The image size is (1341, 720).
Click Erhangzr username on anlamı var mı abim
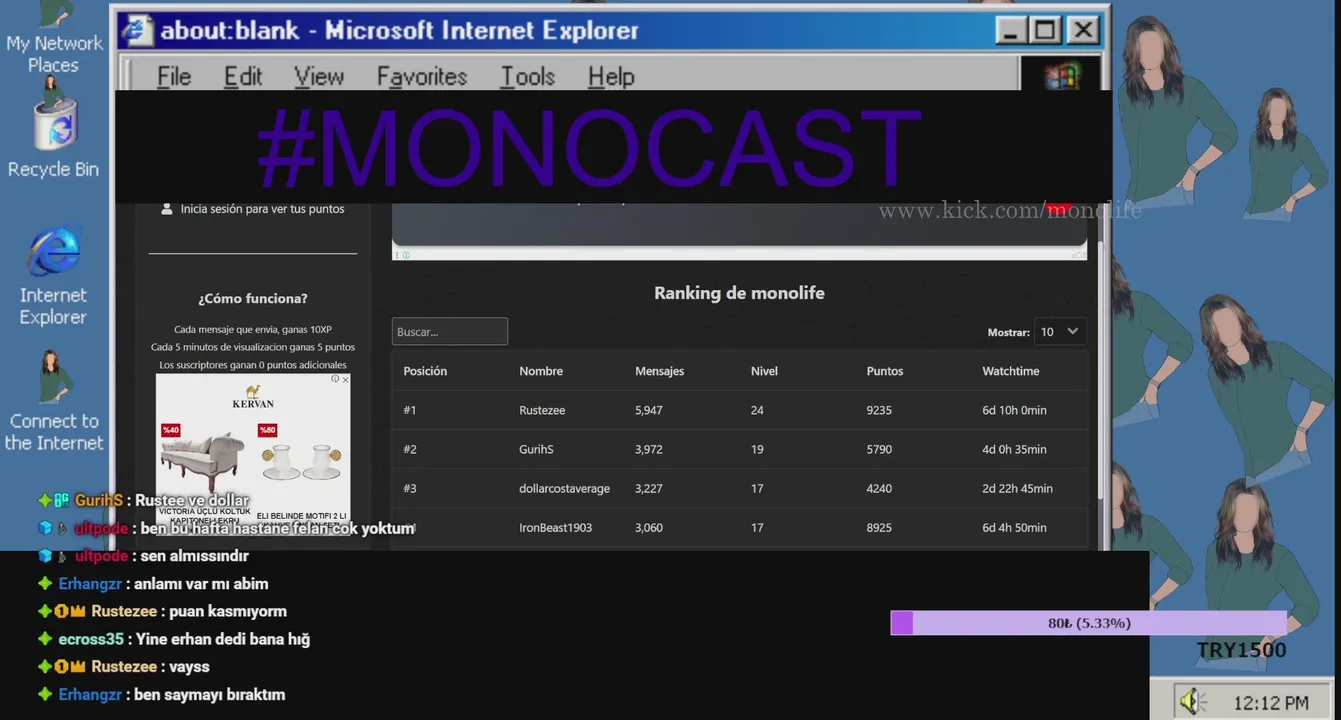(x=90, y=584)
